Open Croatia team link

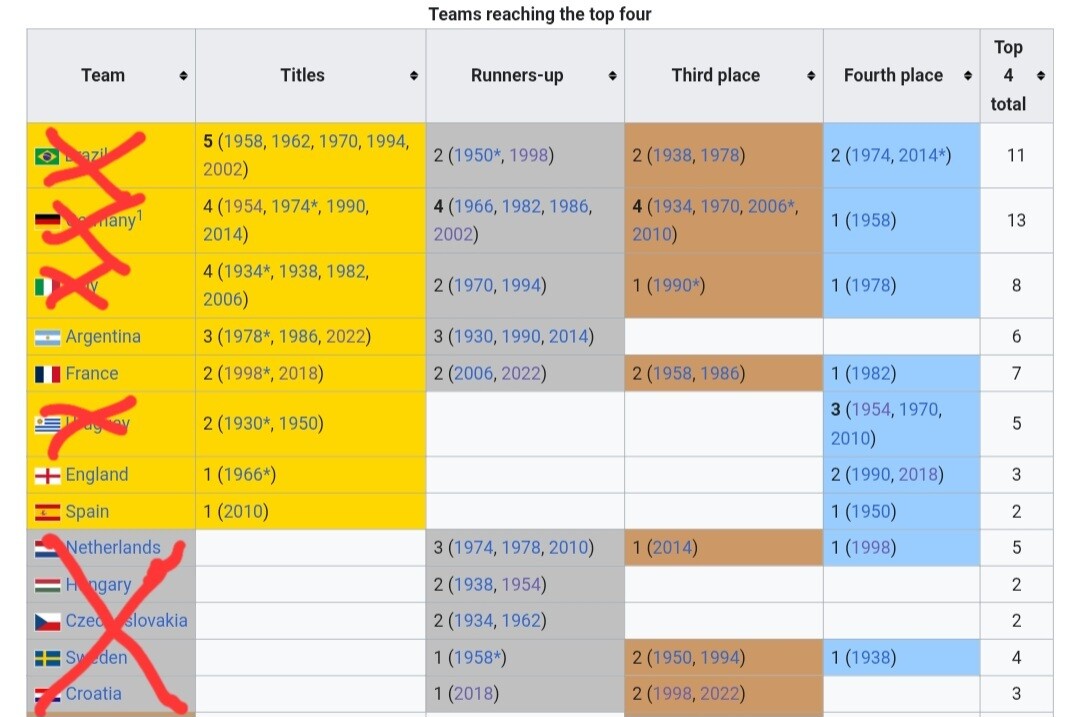(94, 694)
